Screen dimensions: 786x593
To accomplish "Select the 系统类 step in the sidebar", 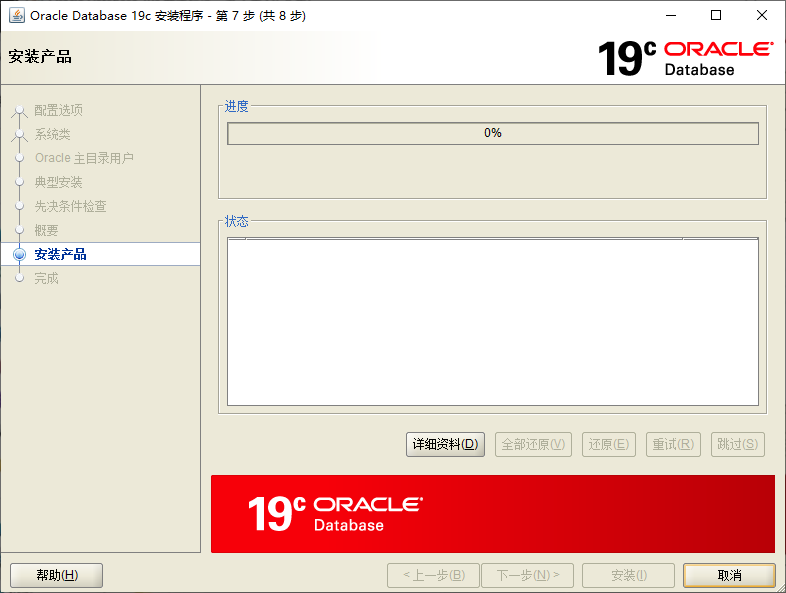I will pos(52,134).
